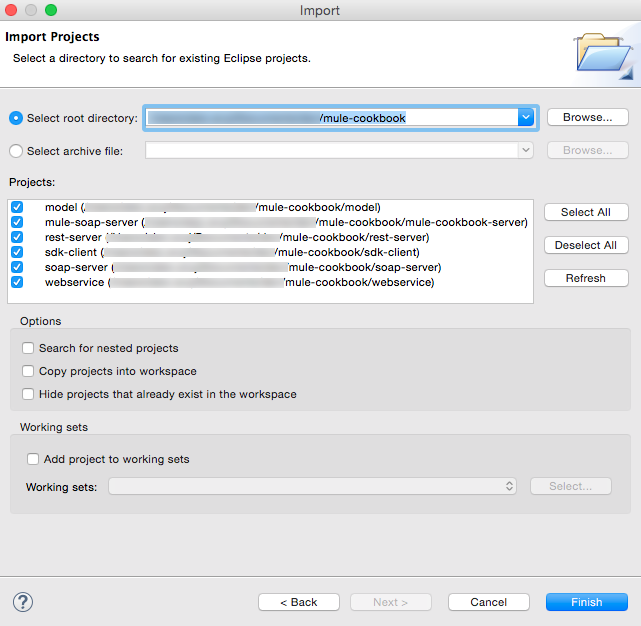Zoom the Import window with green button
The height and width of the screenshot is (626, 641).
[x=51, y=10]
